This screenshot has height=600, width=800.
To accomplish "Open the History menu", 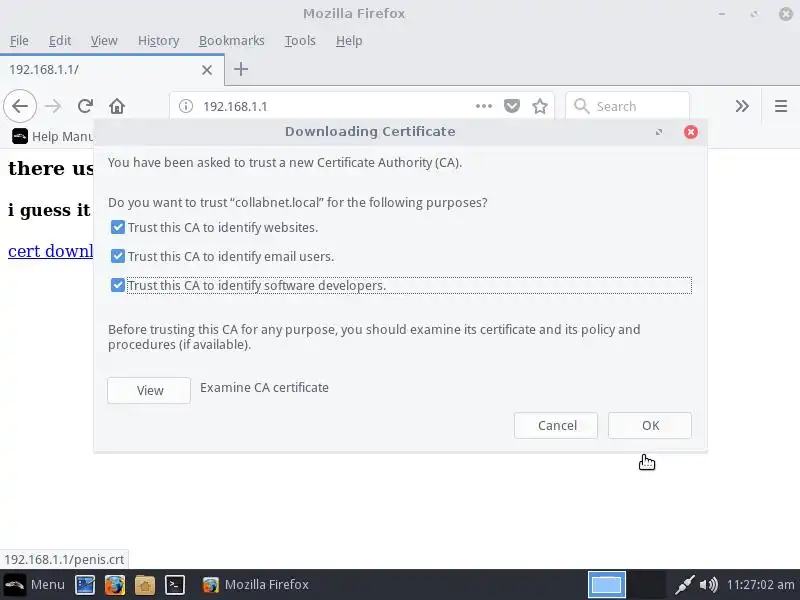I will click(158, 40).
